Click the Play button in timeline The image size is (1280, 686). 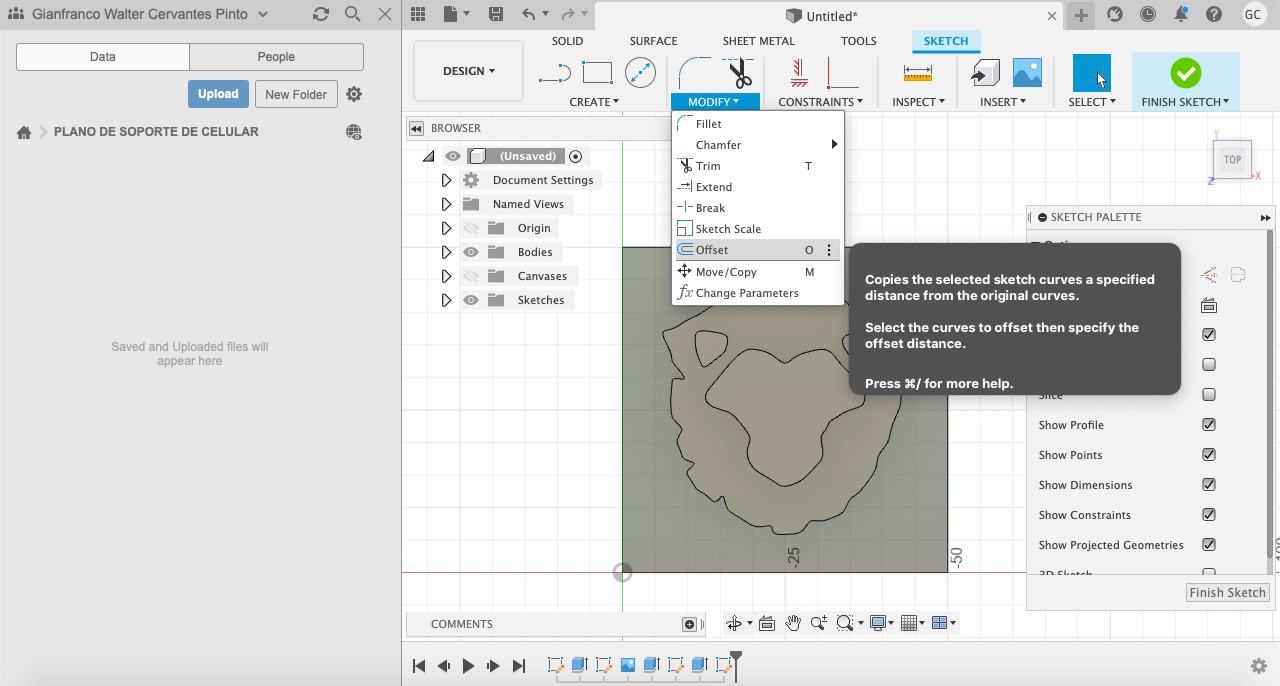point(468,665)
